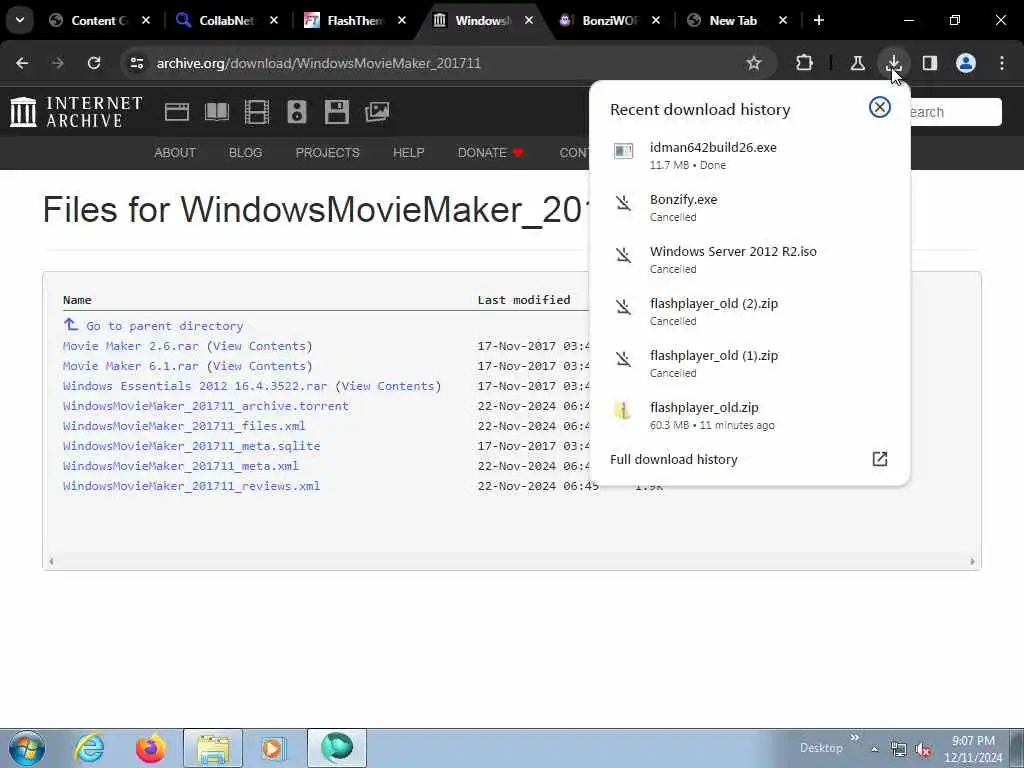Close the New Tab tab

coord(783,21)
